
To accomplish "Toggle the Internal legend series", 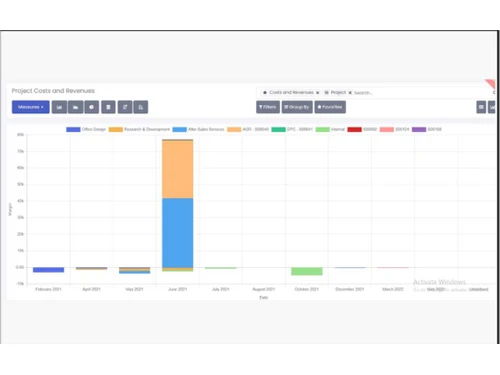I will pos(330,129).
